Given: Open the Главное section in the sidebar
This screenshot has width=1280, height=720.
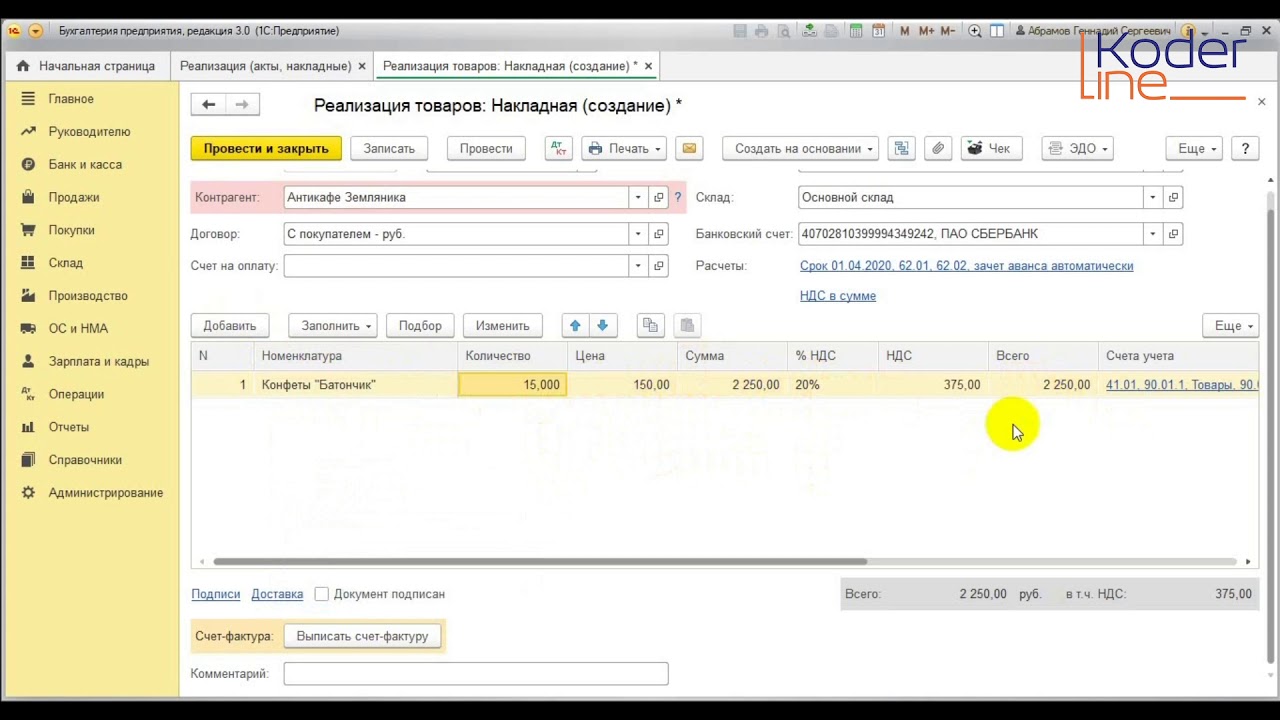Looking at the screenshot, I should pyautogui.click(x=71, y=99).
